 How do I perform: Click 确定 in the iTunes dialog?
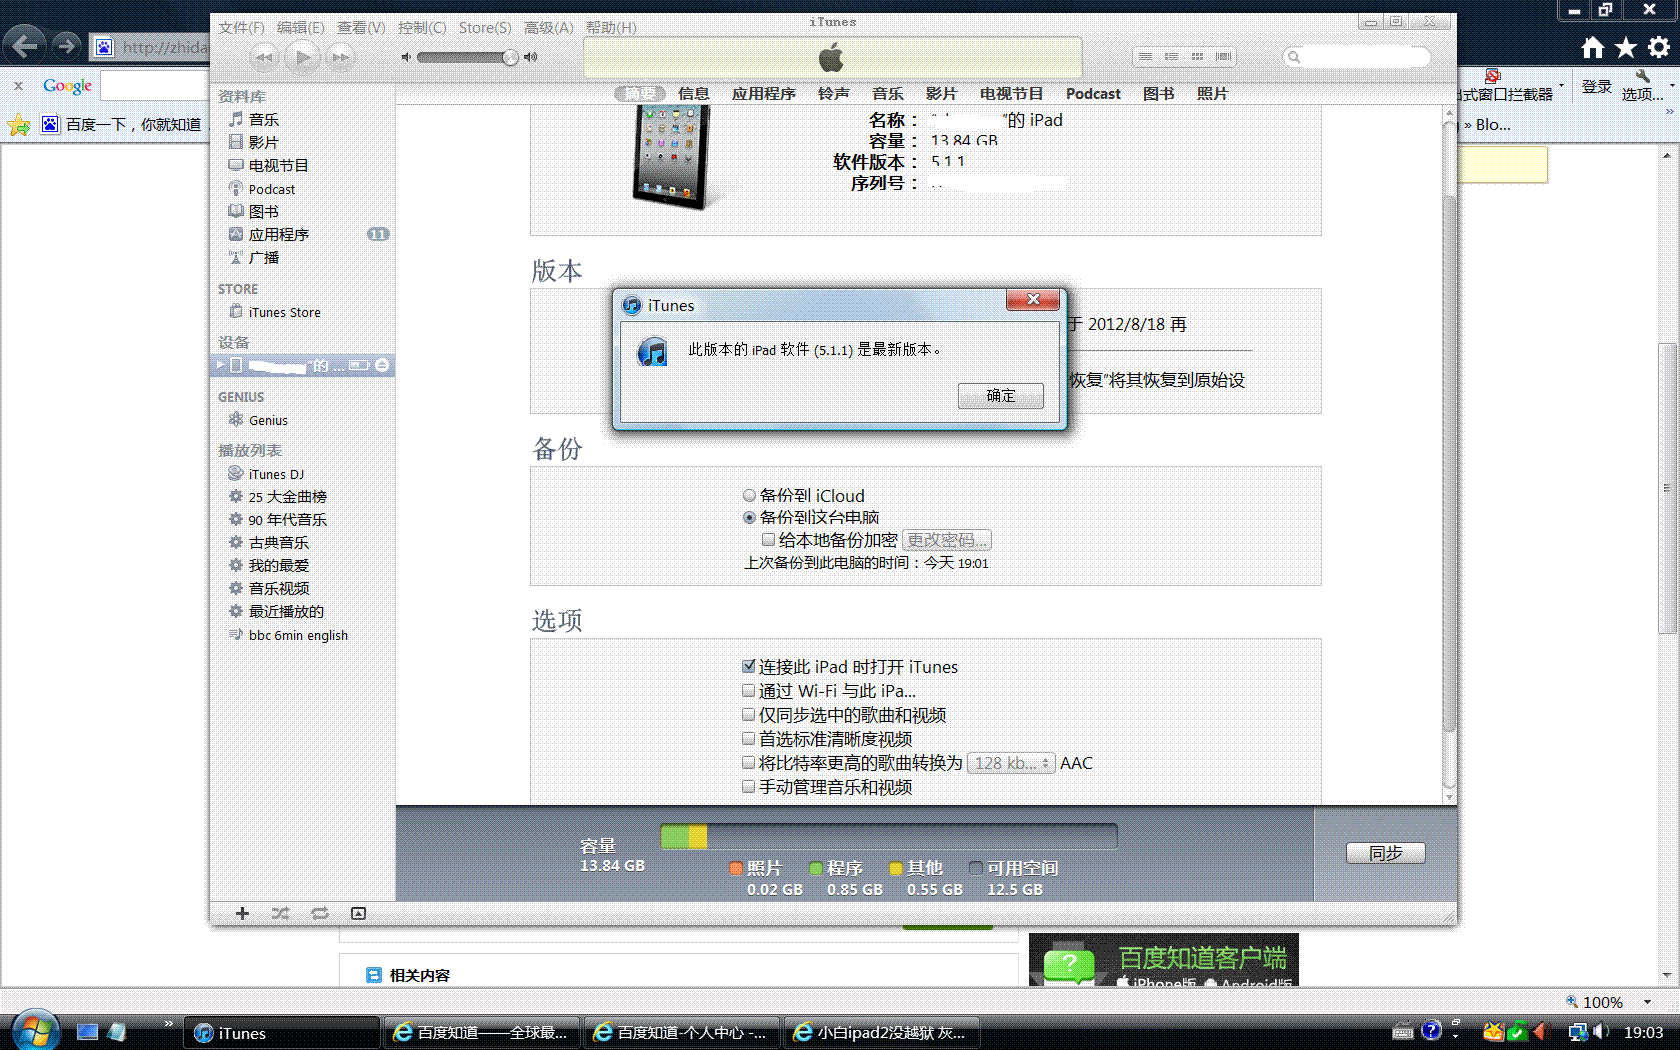pos(1001,395)
